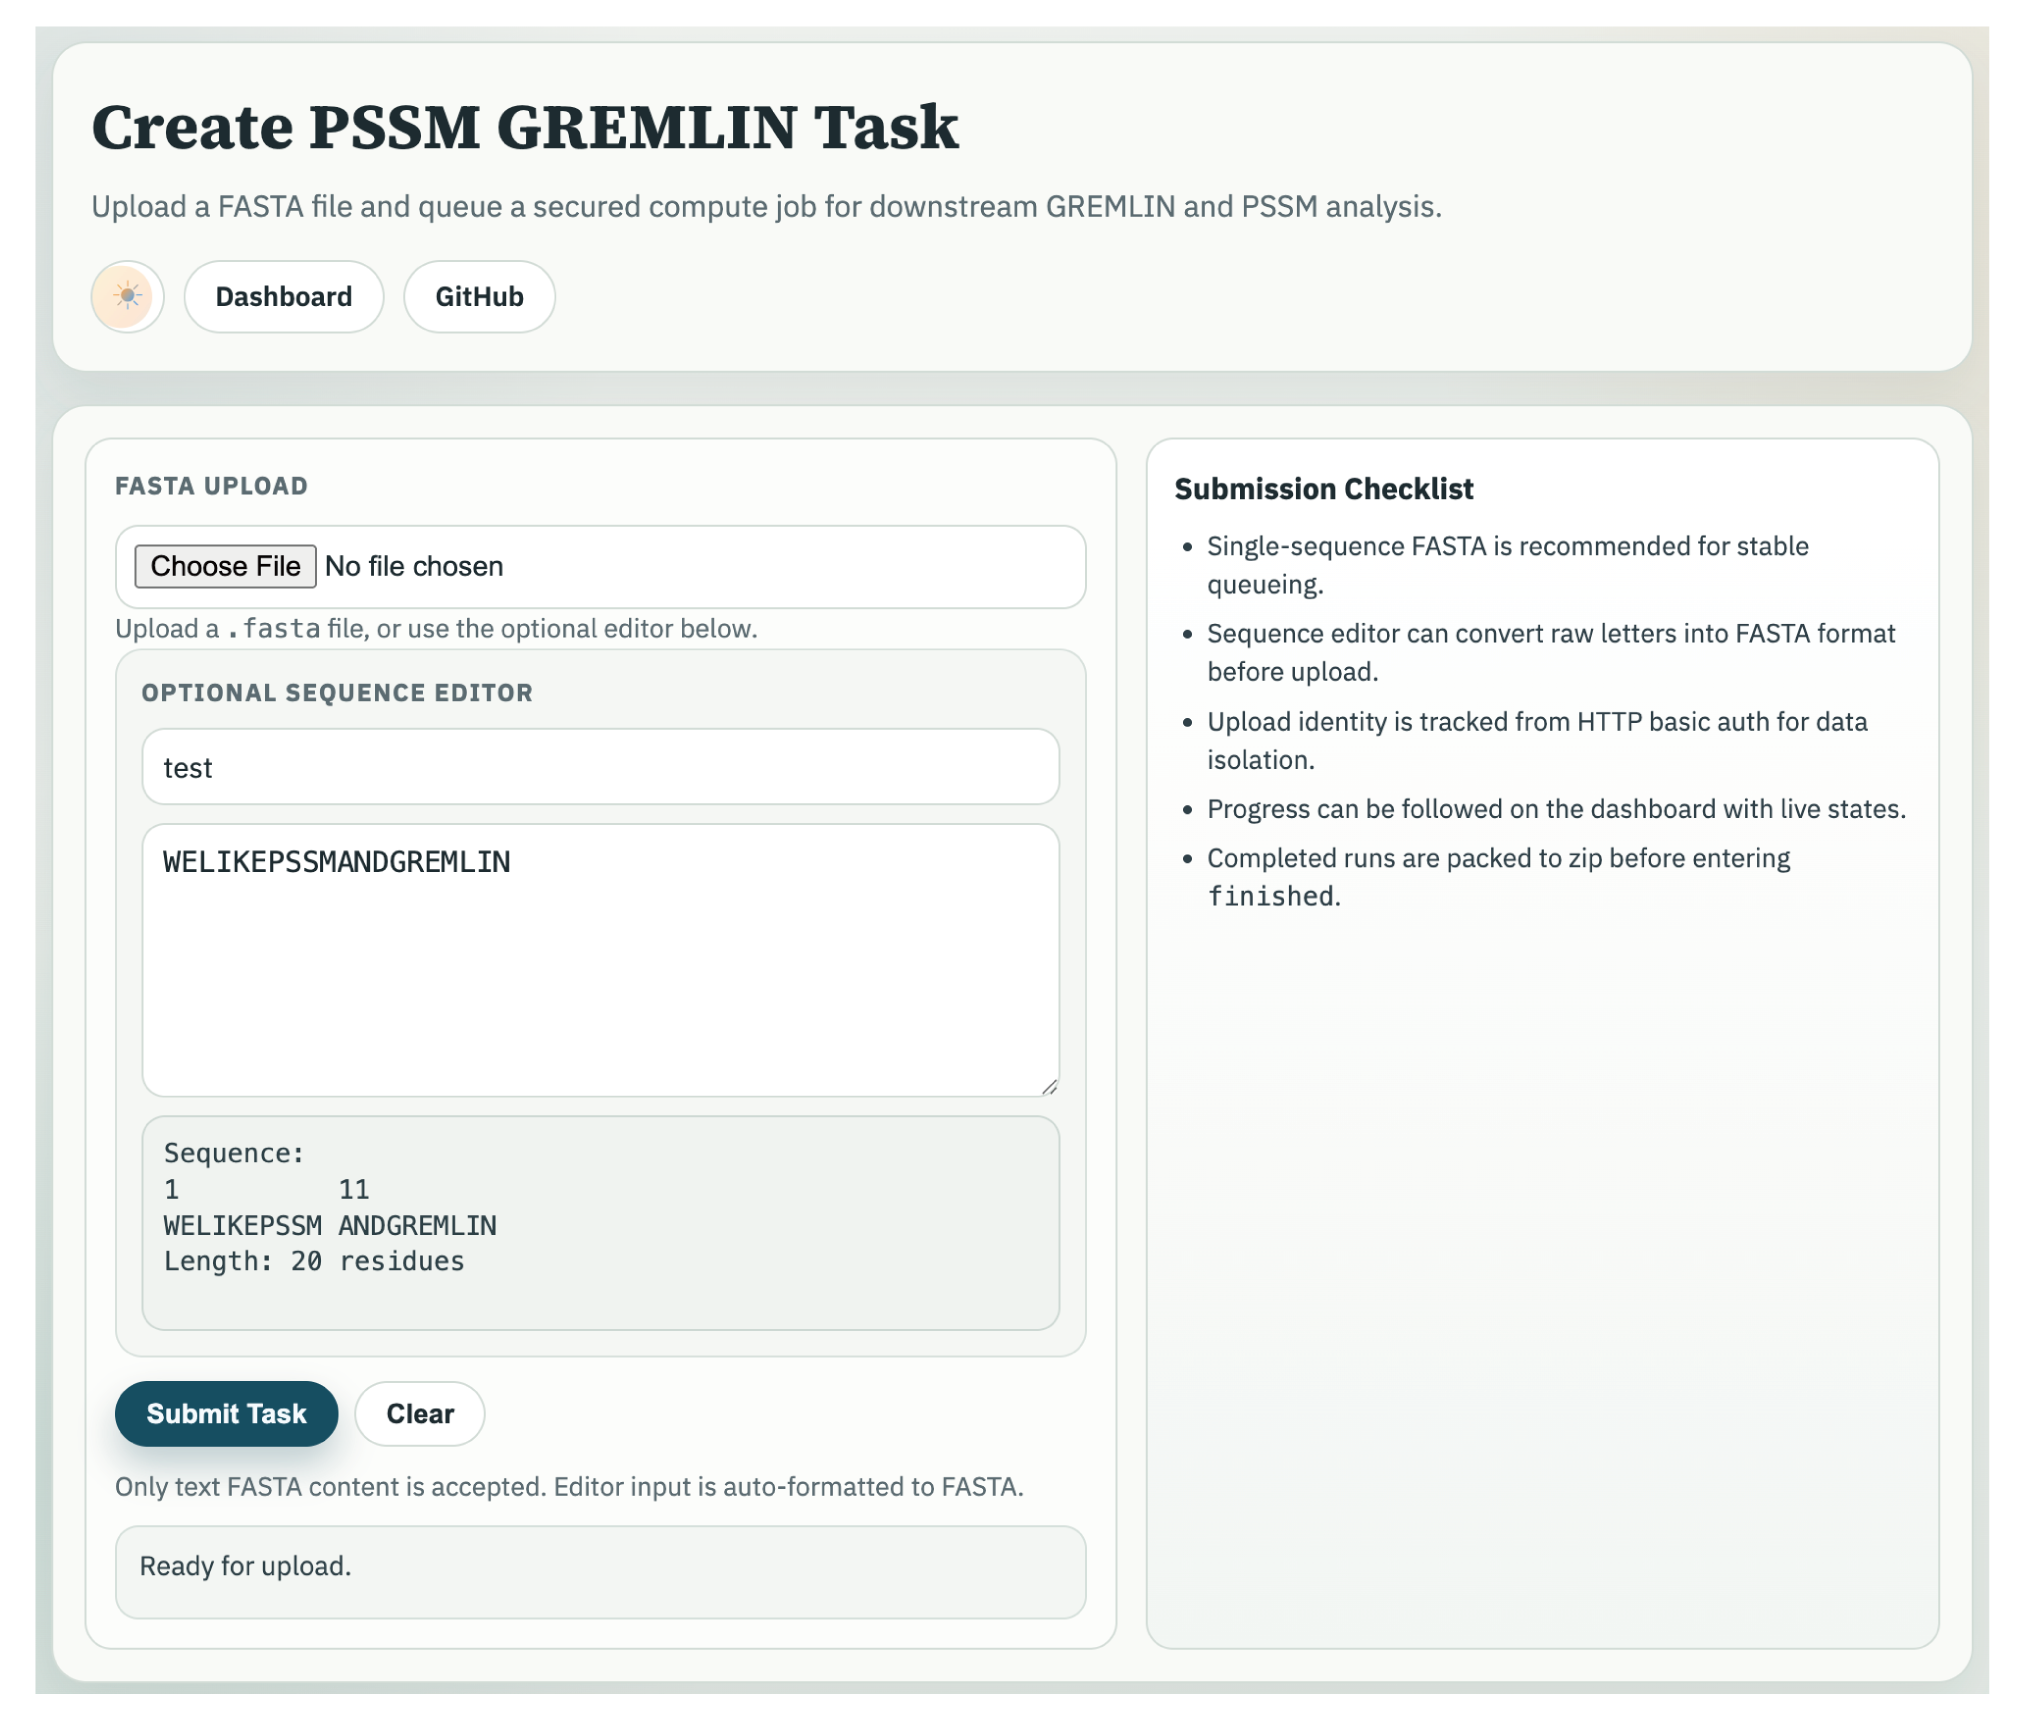Click the 'FASTA UPLOAD' section label
The image size is (2023, 1730).
[211, 486]
